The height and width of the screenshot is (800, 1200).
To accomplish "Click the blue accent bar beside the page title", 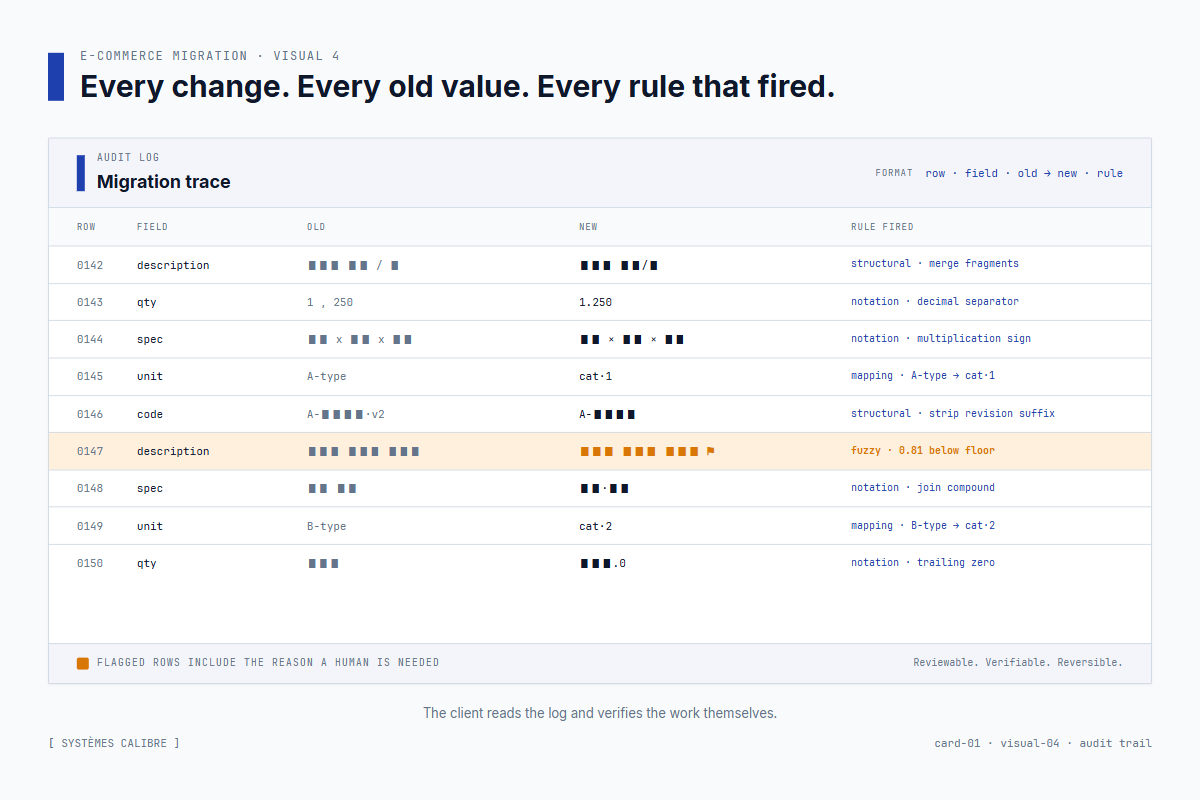I will pyautogui.click(x=55, y=78).
